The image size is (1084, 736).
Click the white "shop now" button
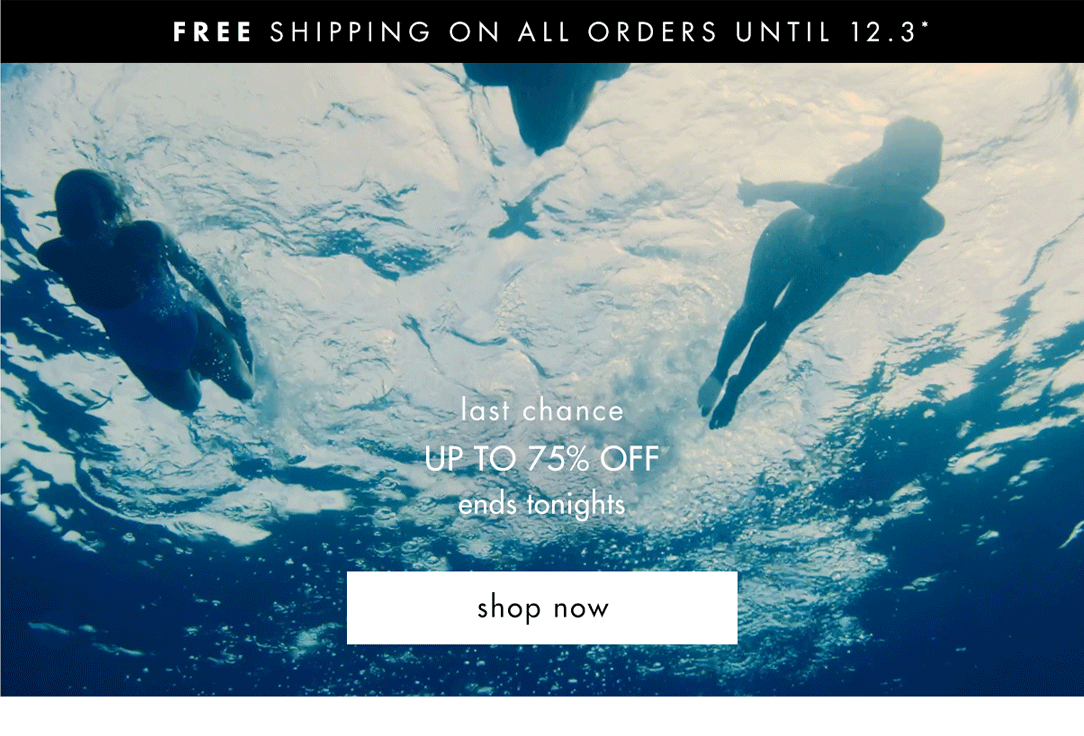pyautogui.click(x=542, y=608)
